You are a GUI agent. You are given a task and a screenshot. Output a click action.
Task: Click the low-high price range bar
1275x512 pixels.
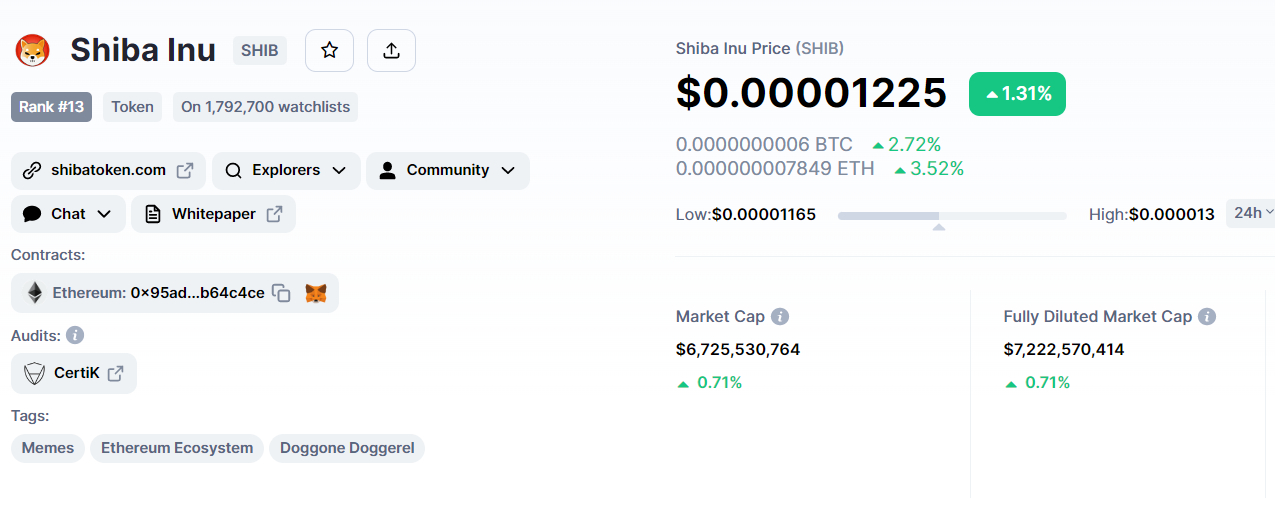pyautogui.click(x=952, y=215)
